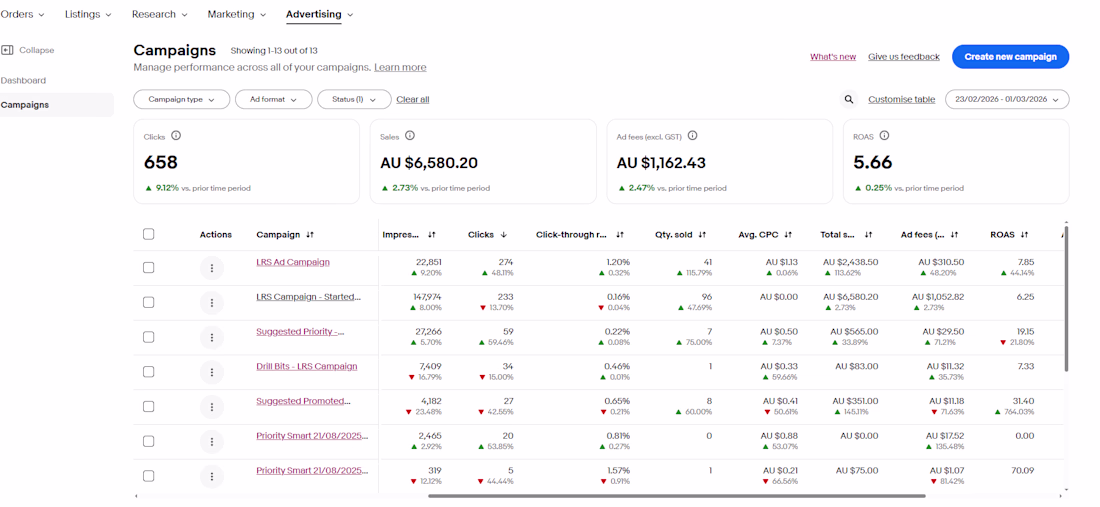The width and height of the screenshot is (1100, 507).
Task: Tick checkbox for Priority Smart 2,465 impressions row
Action: tap(149, 441)
